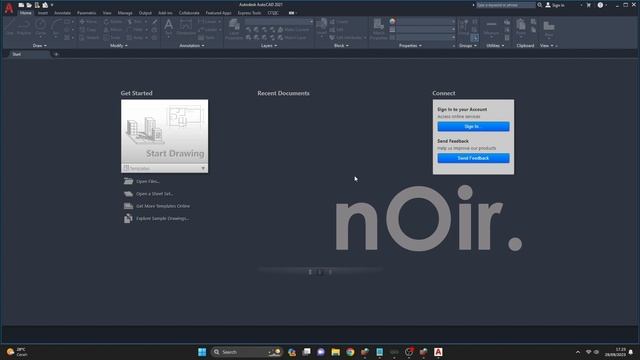Click the keyword search input field
Image resolution: width=640 pixels, height=360 pixels.
(x=506, y=5)
